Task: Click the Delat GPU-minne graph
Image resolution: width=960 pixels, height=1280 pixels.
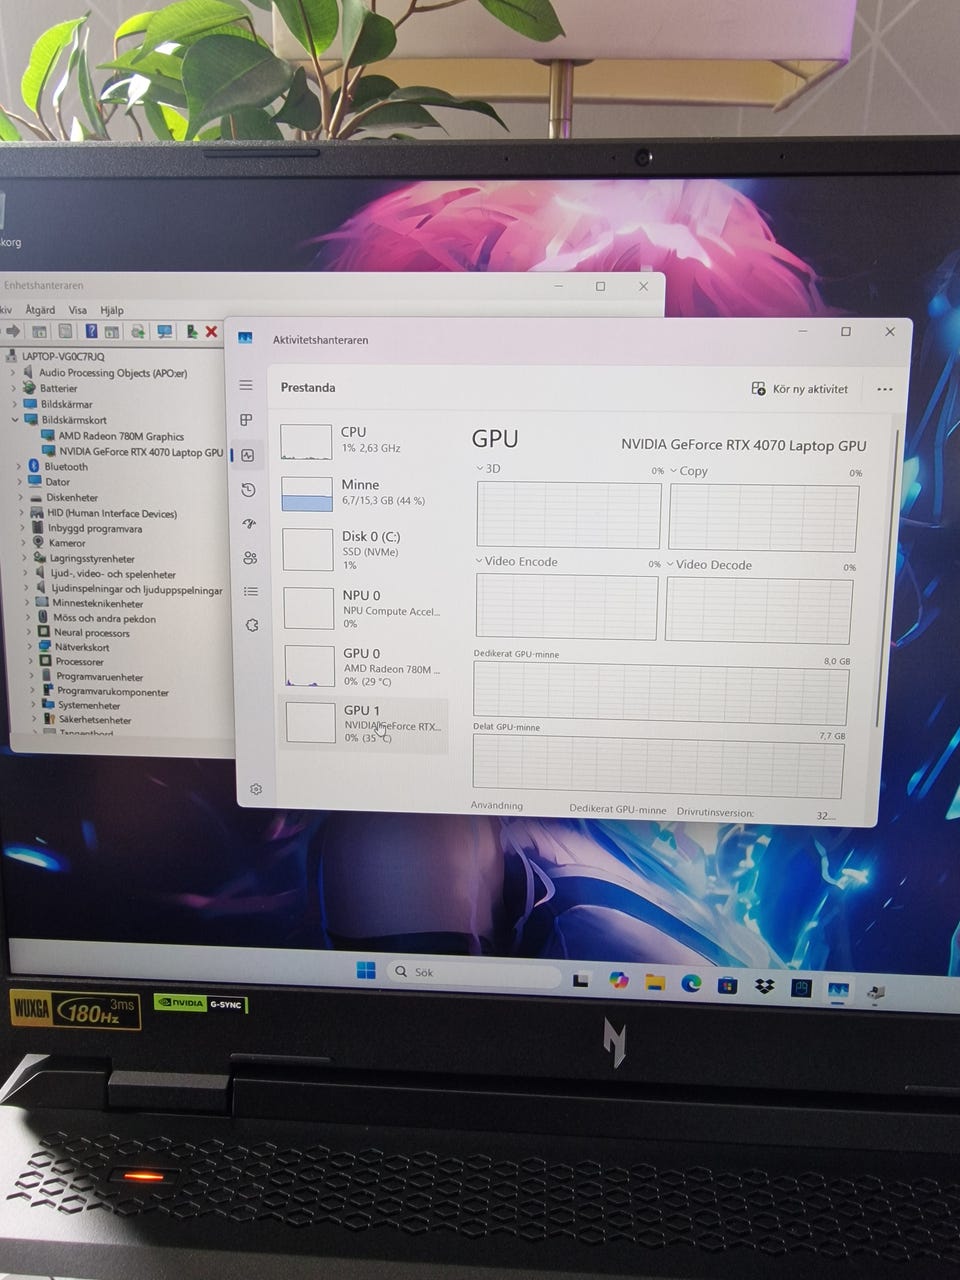Action: 658,768
